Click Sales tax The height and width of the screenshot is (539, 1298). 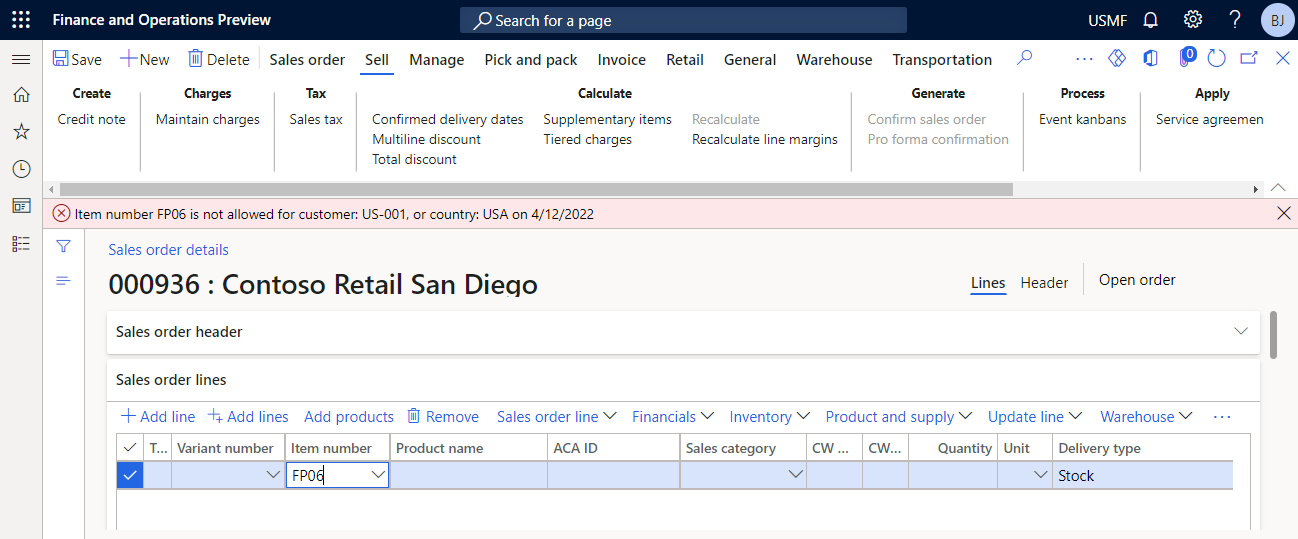click(316, 119)
